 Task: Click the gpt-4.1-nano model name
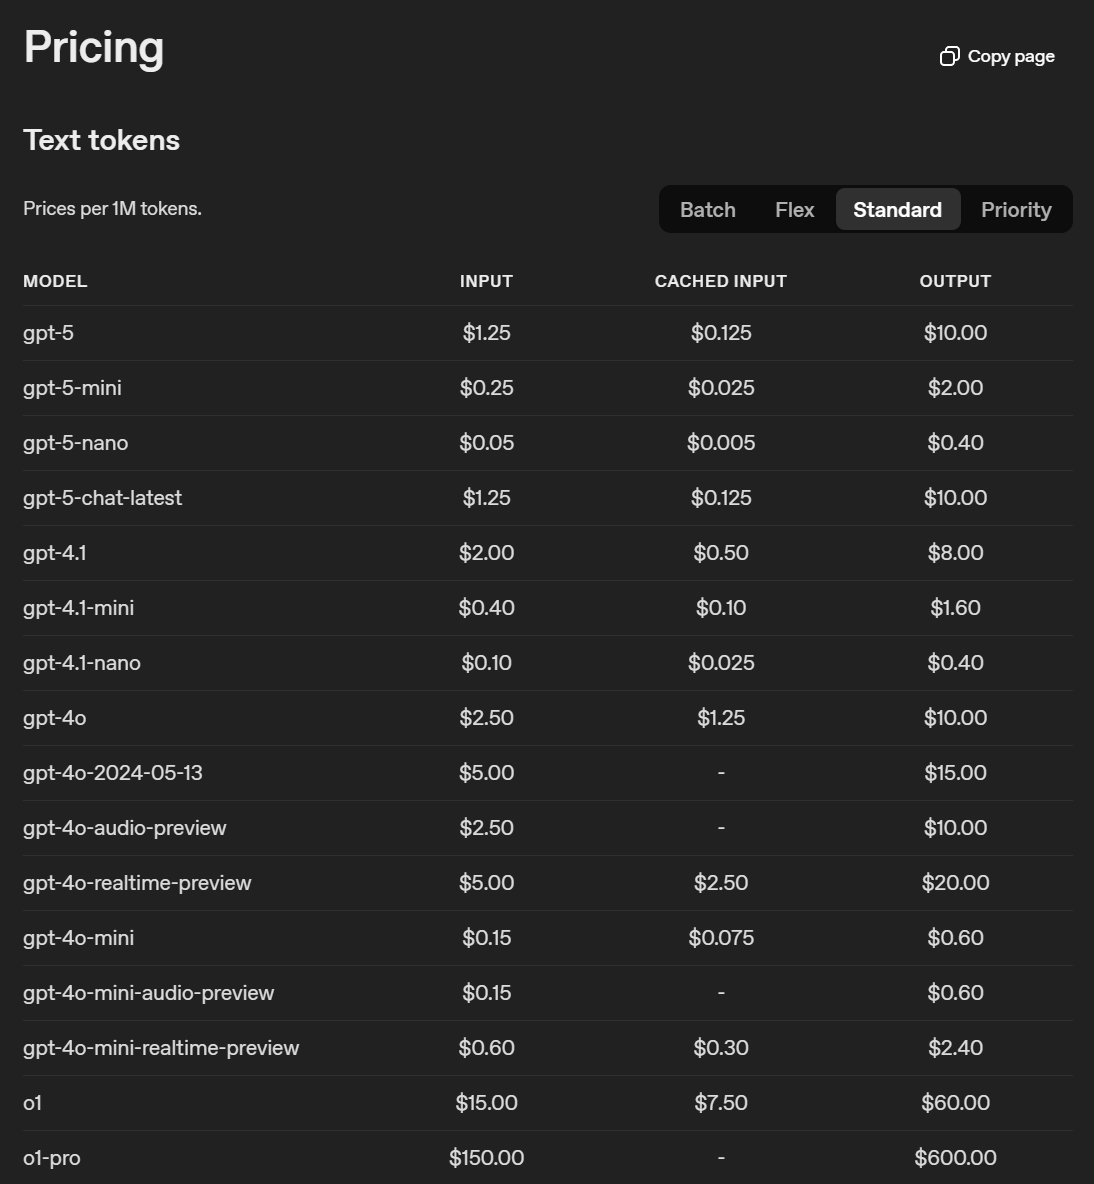(82, 663)
